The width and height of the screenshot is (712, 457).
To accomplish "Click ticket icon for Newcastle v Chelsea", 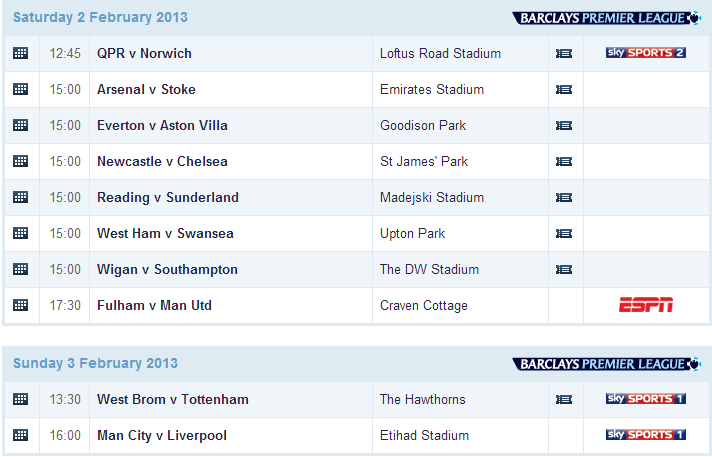I will (x=564, y=161).
